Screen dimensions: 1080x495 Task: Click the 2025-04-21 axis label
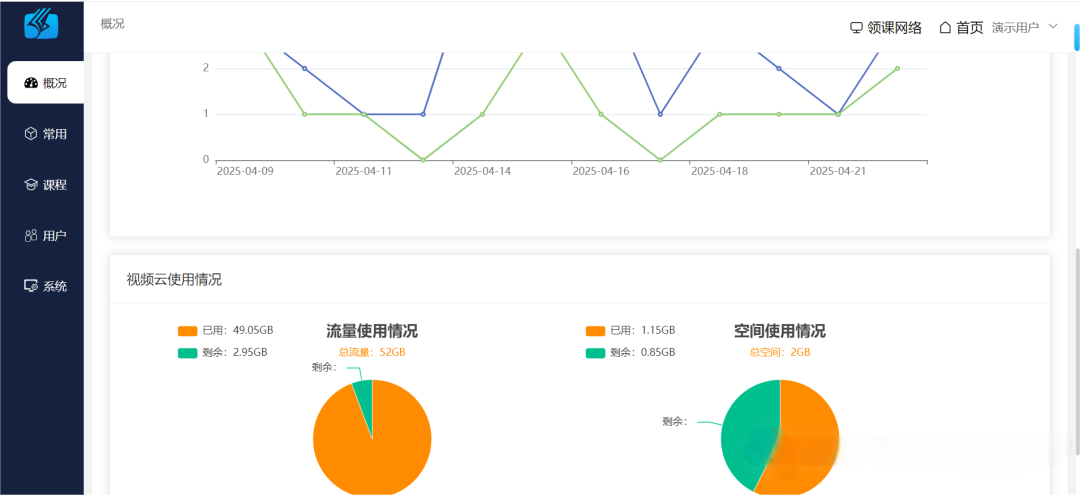click(838, 171)
